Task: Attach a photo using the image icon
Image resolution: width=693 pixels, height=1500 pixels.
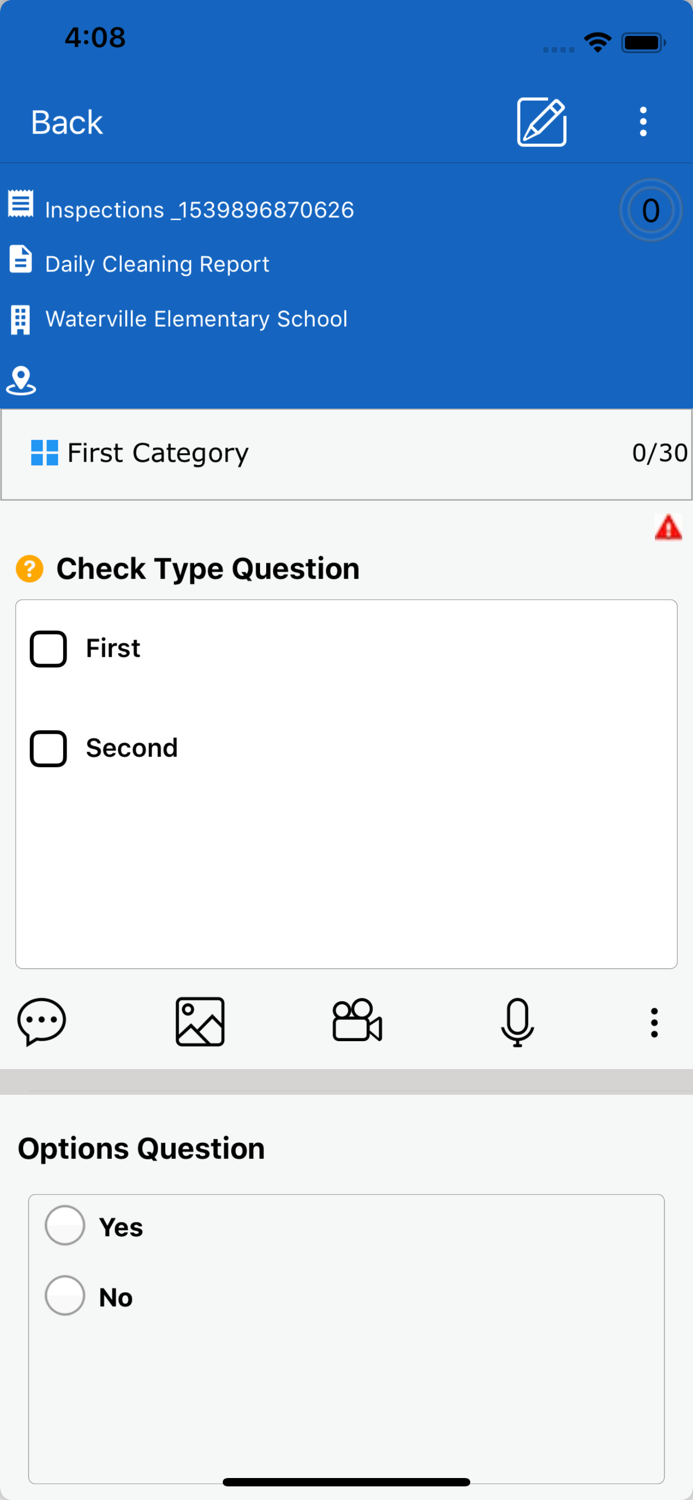Action: [199, 1021]
